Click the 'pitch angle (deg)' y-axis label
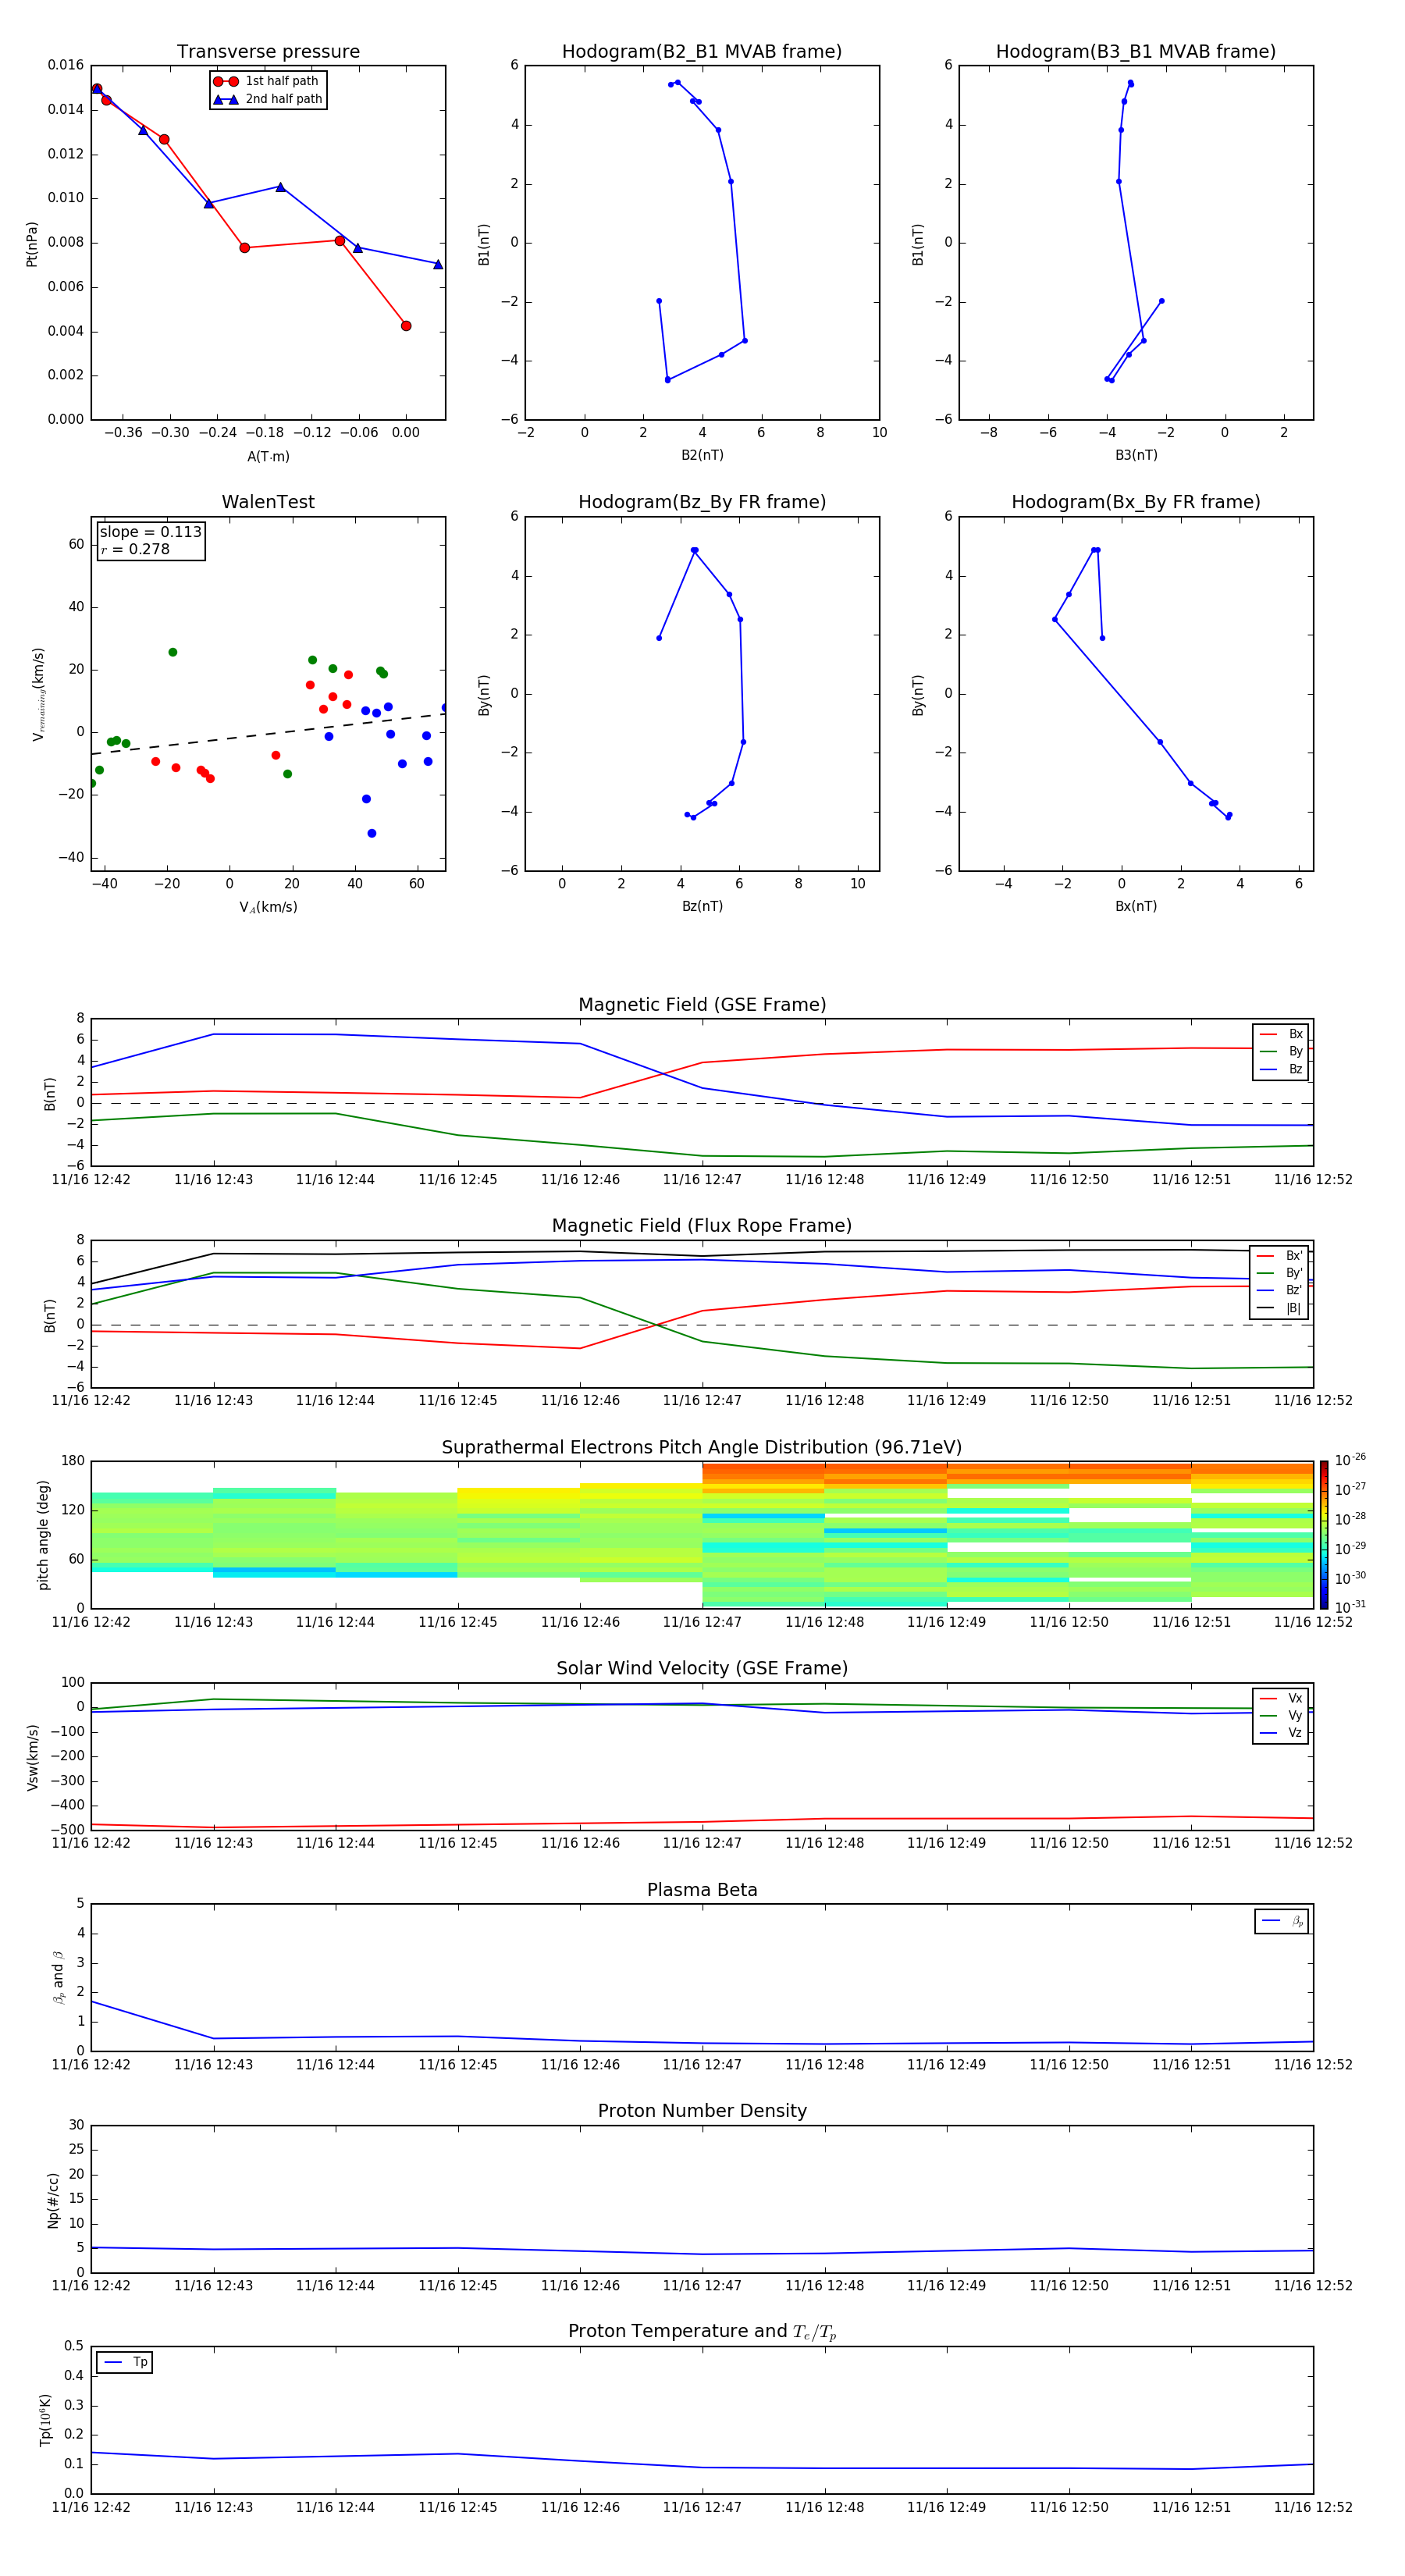 43,1535
